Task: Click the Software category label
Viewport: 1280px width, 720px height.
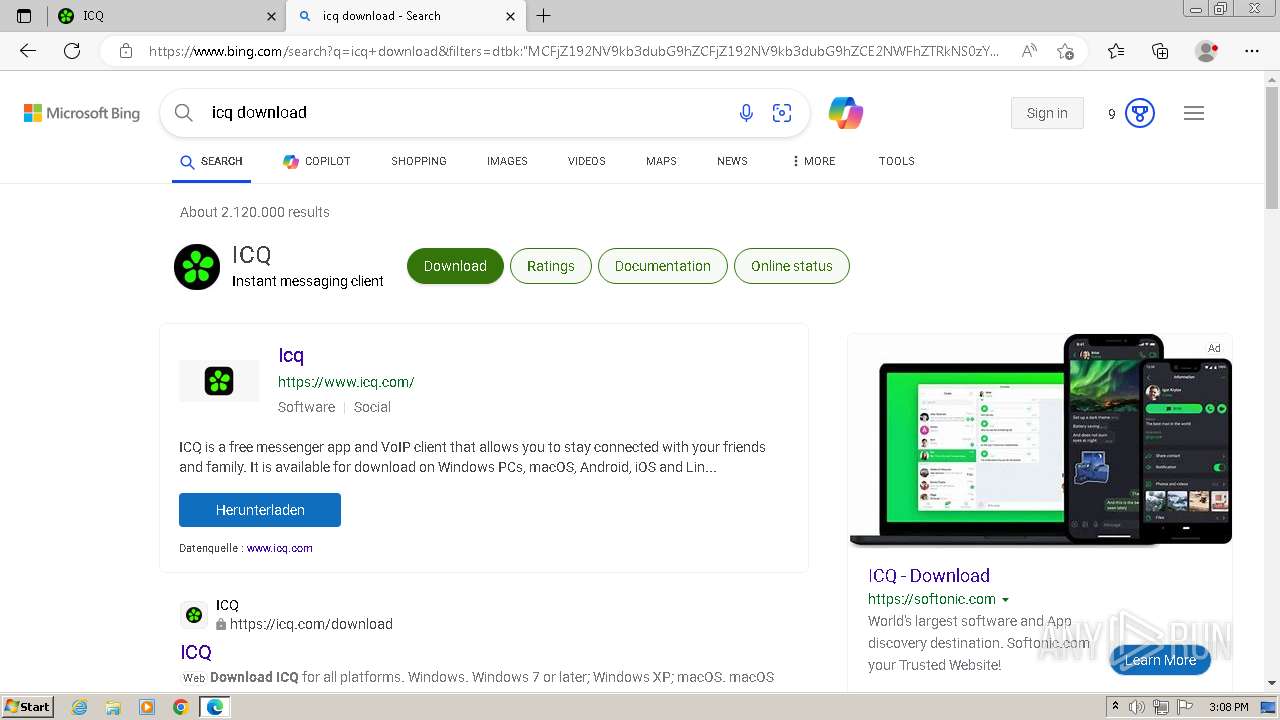Action: coord(306,407)
